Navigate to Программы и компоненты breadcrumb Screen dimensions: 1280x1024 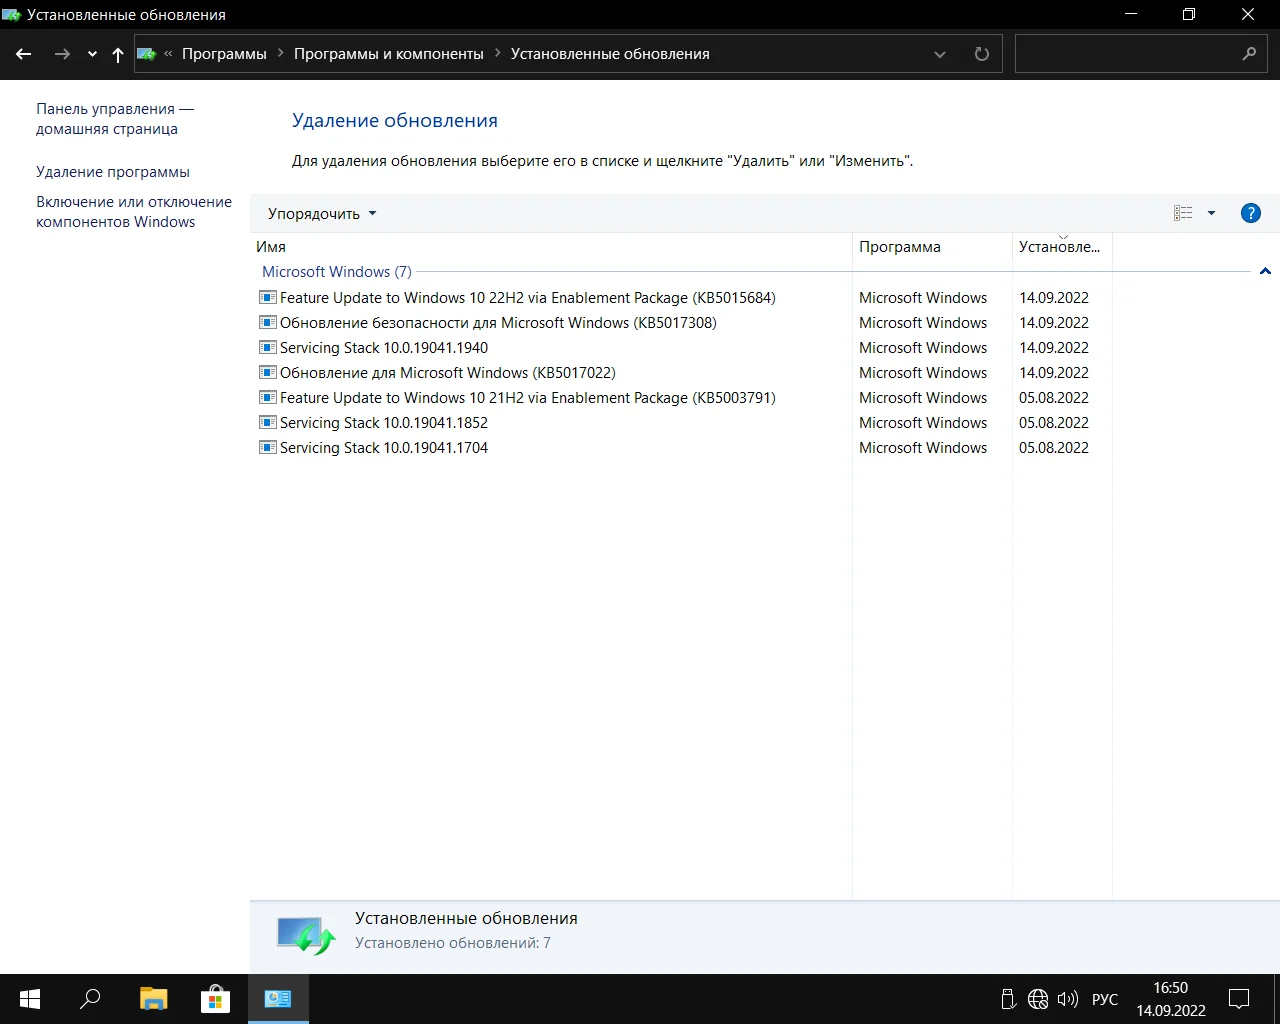(389, 54)
